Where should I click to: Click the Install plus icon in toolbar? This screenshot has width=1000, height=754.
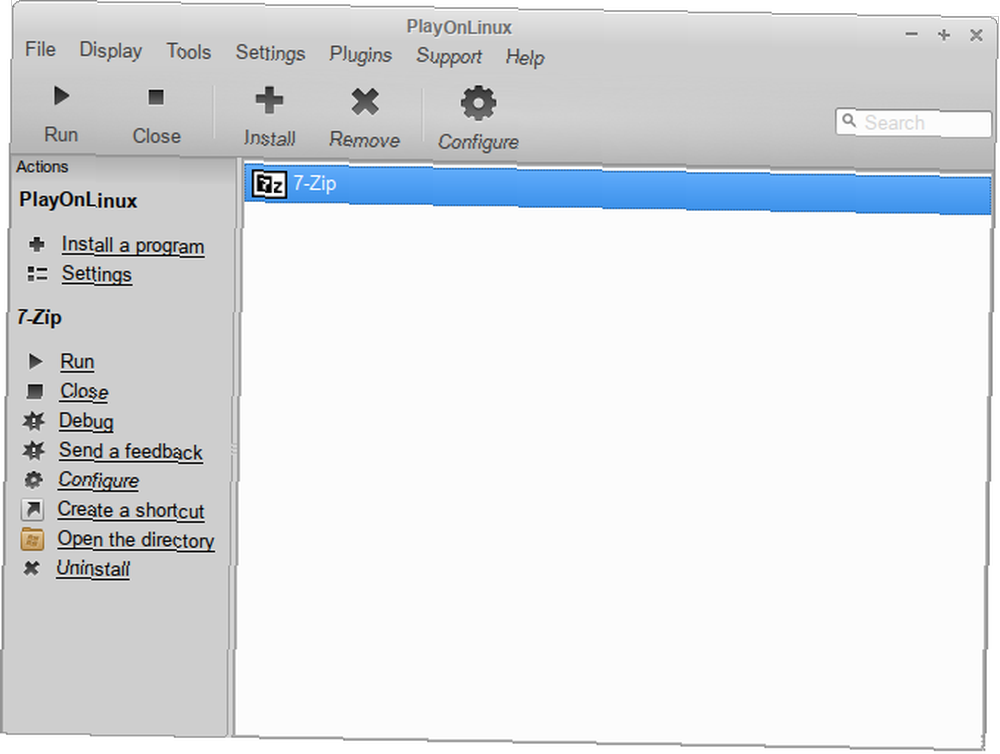point(269,100)
